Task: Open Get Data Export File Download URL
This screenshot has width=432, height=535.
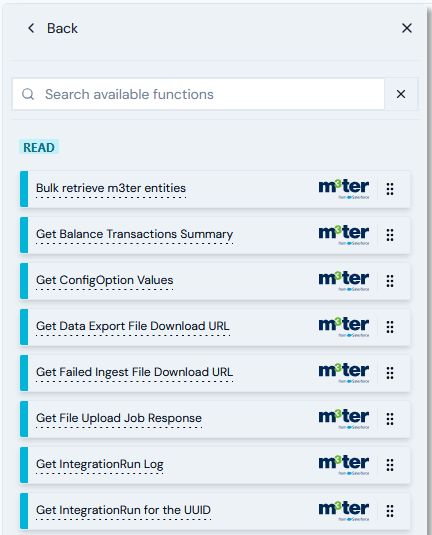Action: point(133,326)
